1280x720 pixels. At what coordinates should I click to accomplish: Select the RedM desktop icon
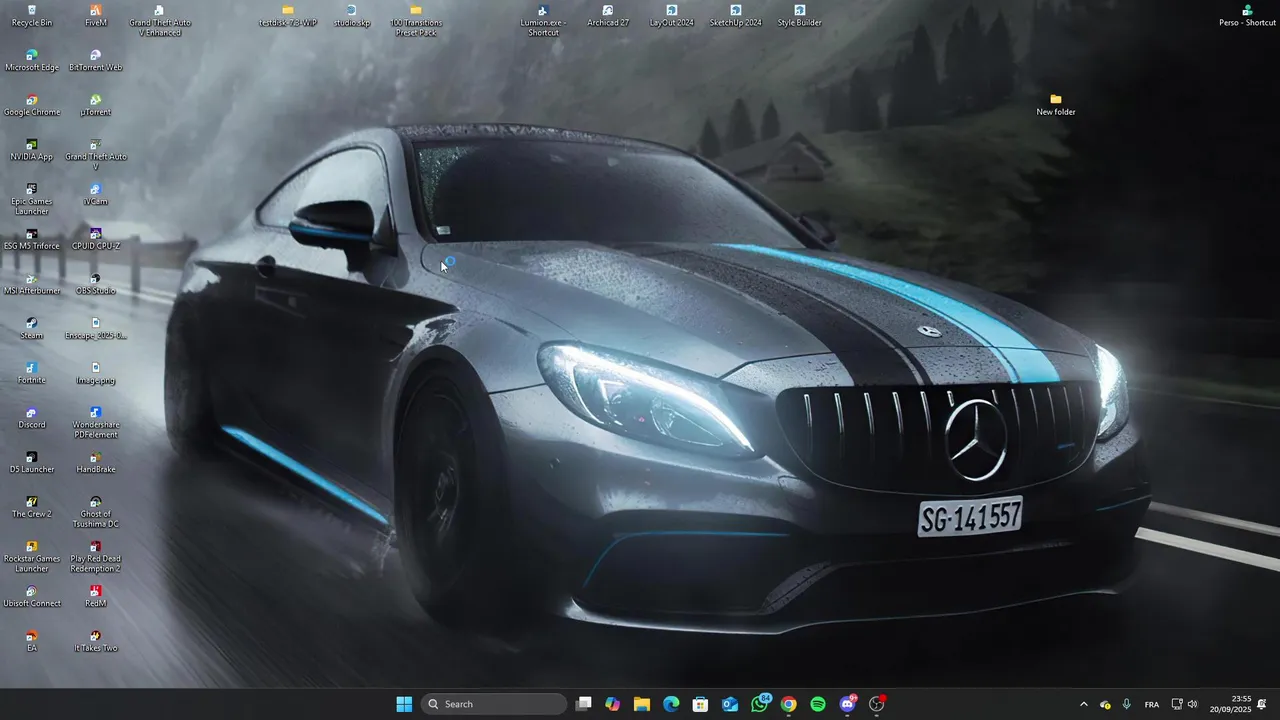click(96, 596)
